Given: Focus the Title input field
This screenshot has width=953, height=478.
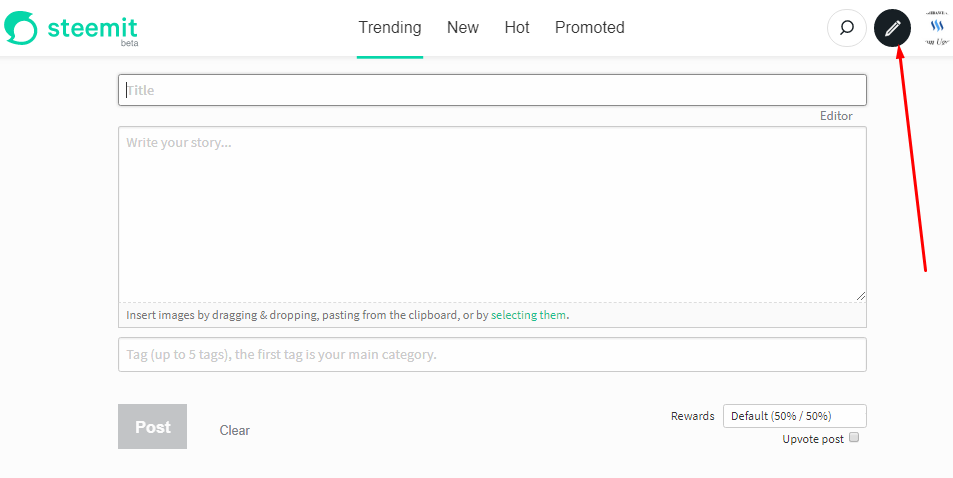Looking at the screenshot, I should click(492, 90).
